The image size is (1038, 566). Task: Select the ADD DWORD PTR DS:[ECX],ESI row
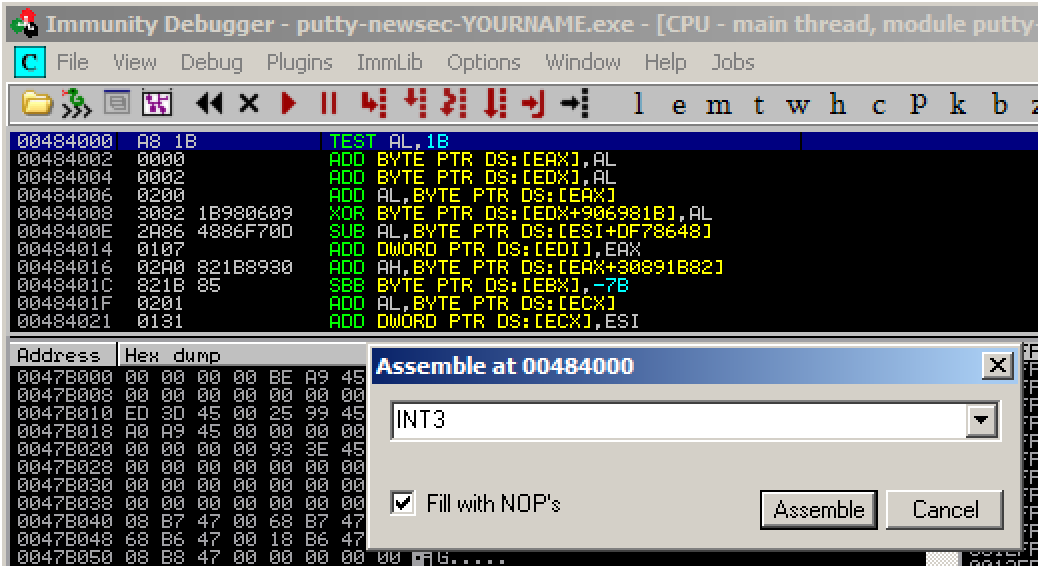[523, 321]
